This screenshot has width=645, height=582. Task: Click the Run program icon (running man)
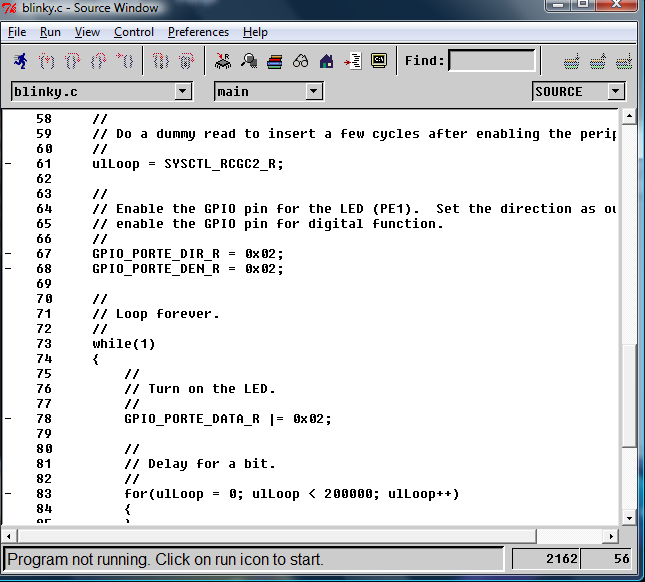(20, 61)
